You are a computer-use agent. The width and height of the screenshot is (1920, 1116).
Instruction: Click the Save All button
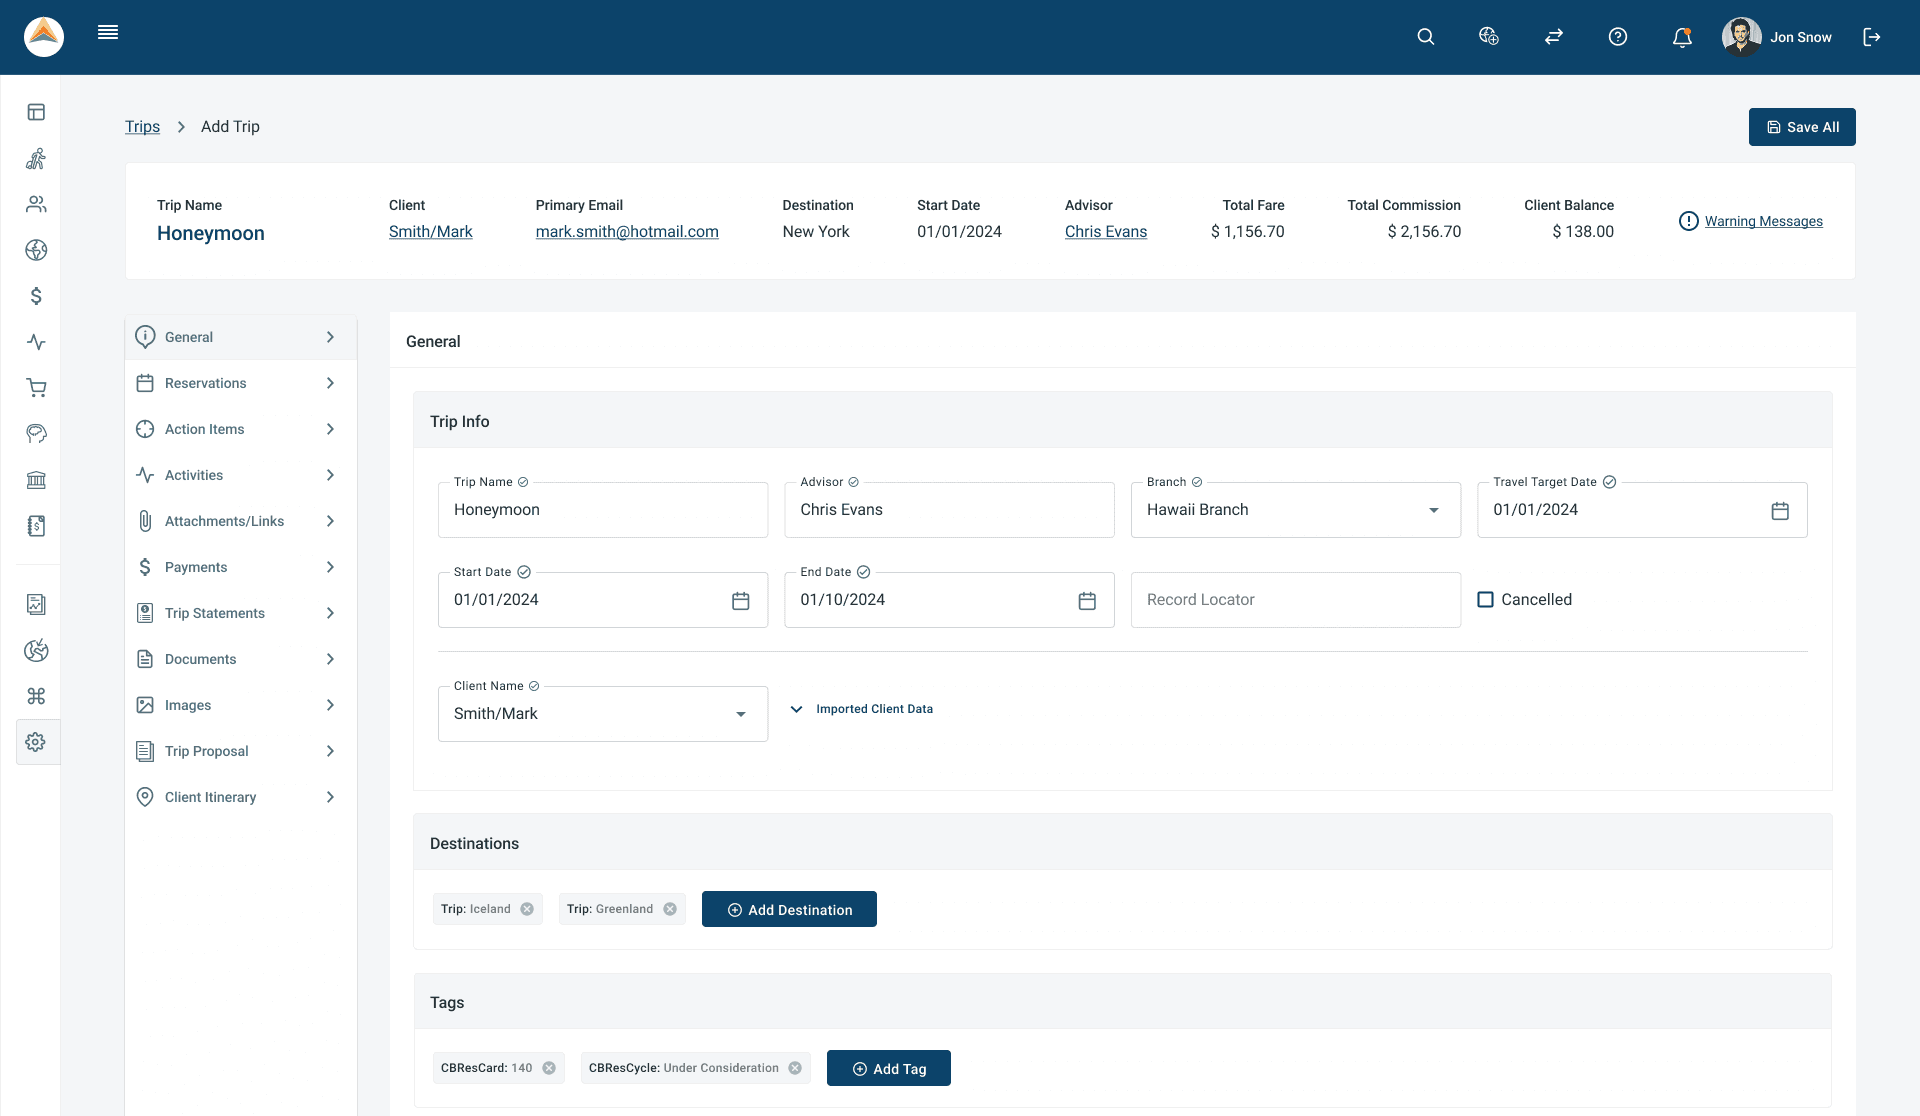[1802, 127]
